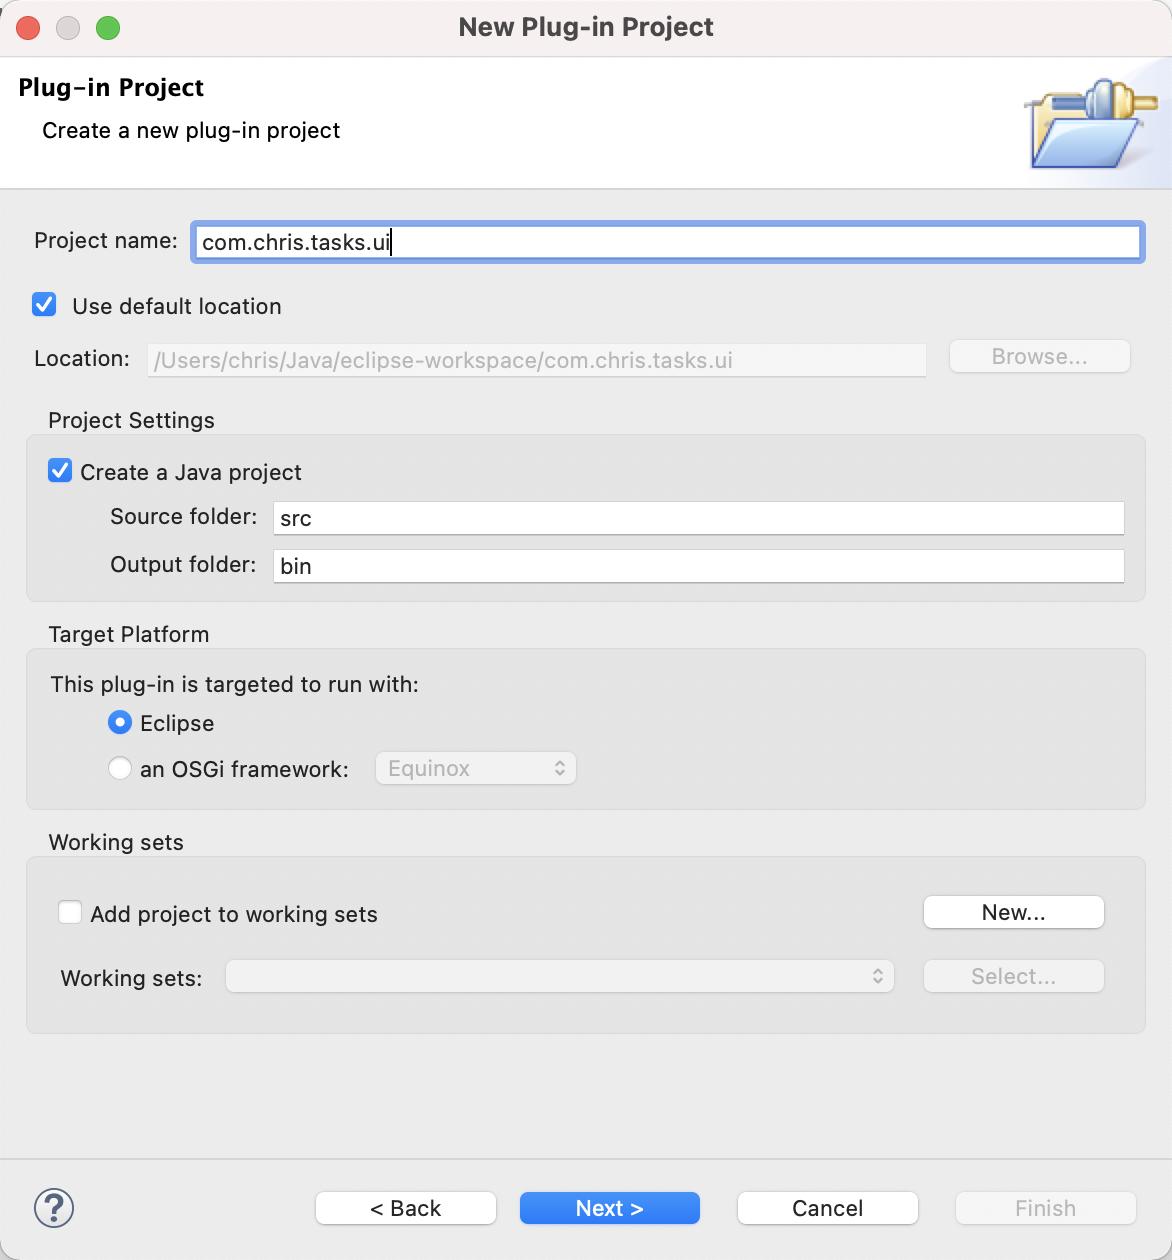Screen dimensions: 1172x1260
Task: Go back with the < Back button
Action: [405, 1208]
